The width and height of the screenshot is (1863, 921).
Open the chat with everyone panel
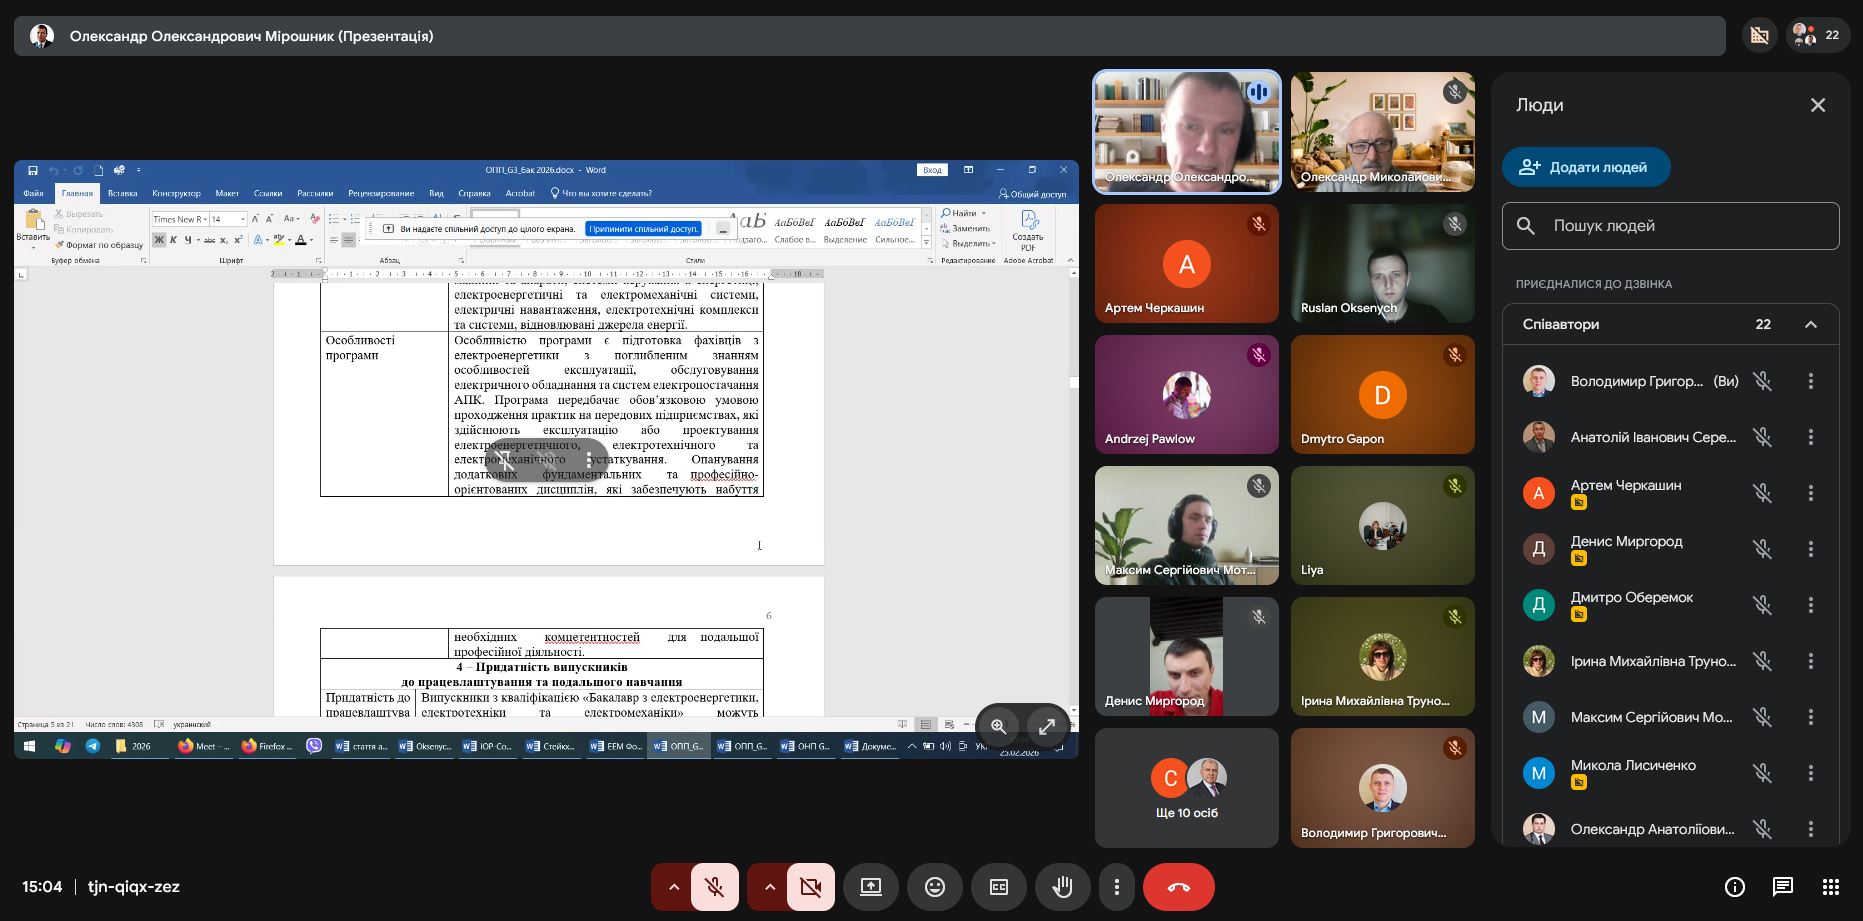click(x=1782, y=887)
